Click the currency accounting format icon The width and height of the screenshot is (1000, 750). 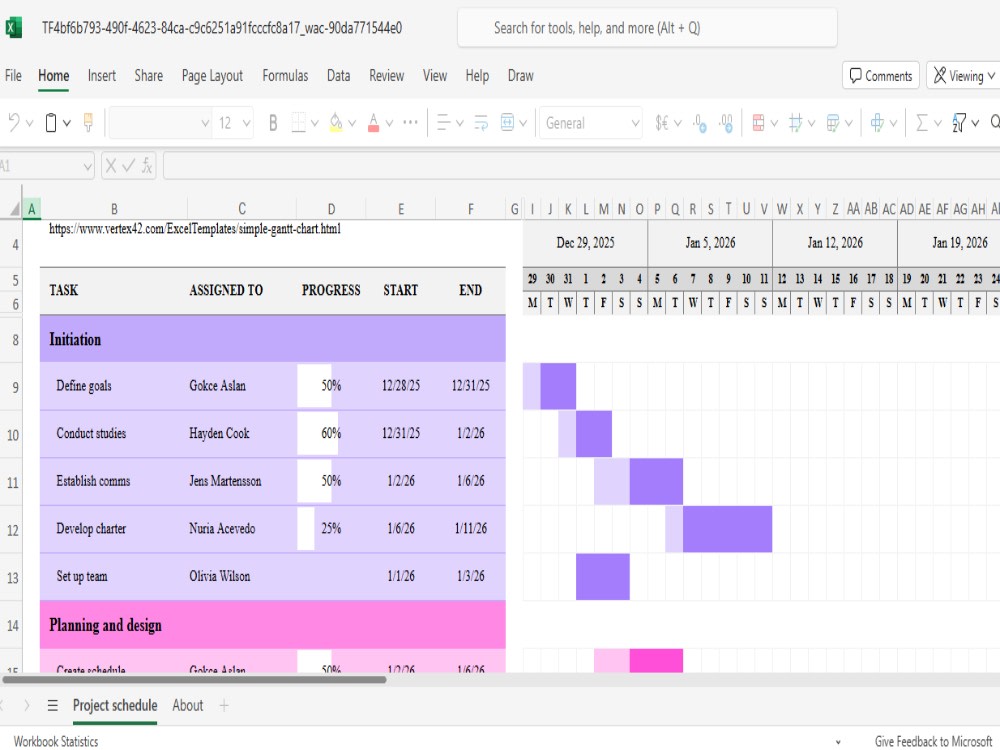point(662,122)
